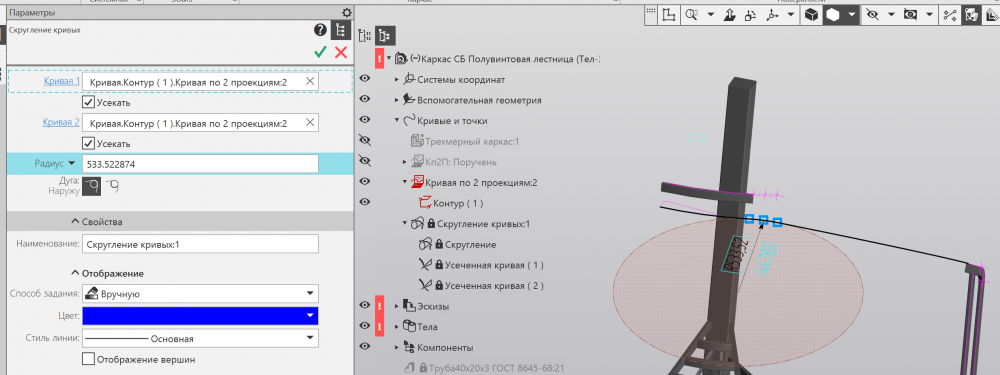Hide Контур ( 1 ) with its eye icon
Screen dimensions: 1000x375
pyautogui.click(x=365, y=202)
